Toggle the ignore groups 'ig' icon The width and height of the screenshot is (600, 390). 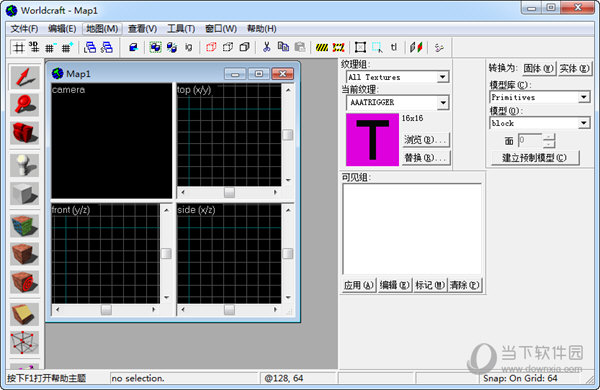click(189, 47)
